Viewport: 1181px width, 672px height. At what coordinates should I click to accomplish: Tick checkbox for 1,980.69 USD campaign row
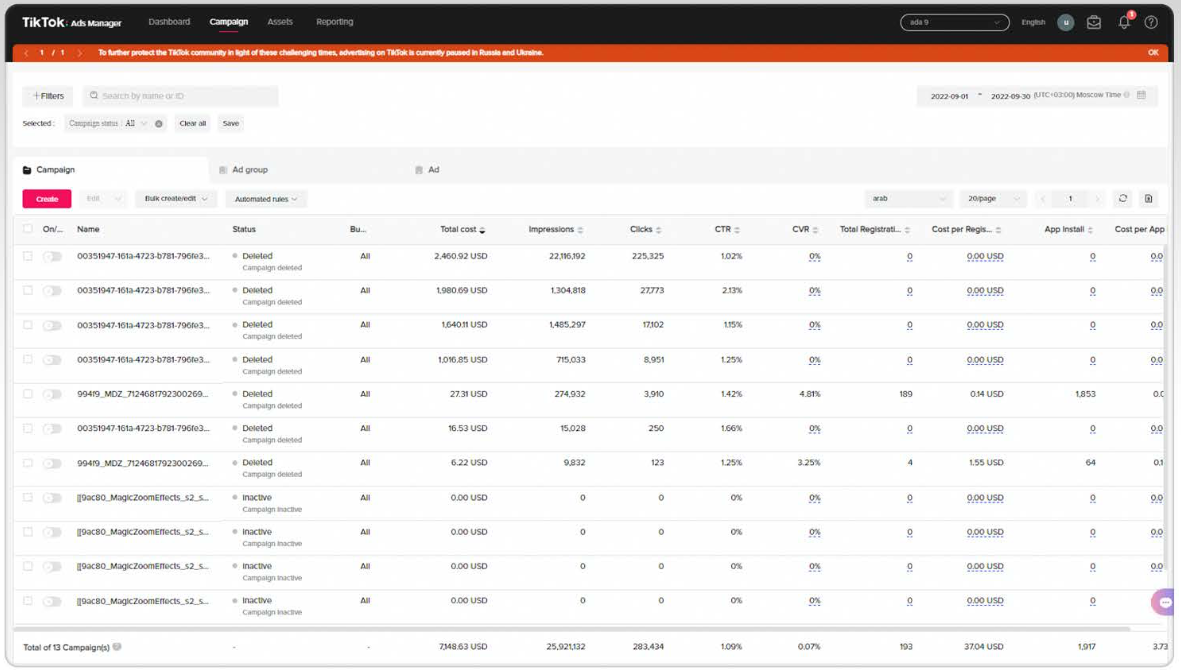tap(28, 290)
